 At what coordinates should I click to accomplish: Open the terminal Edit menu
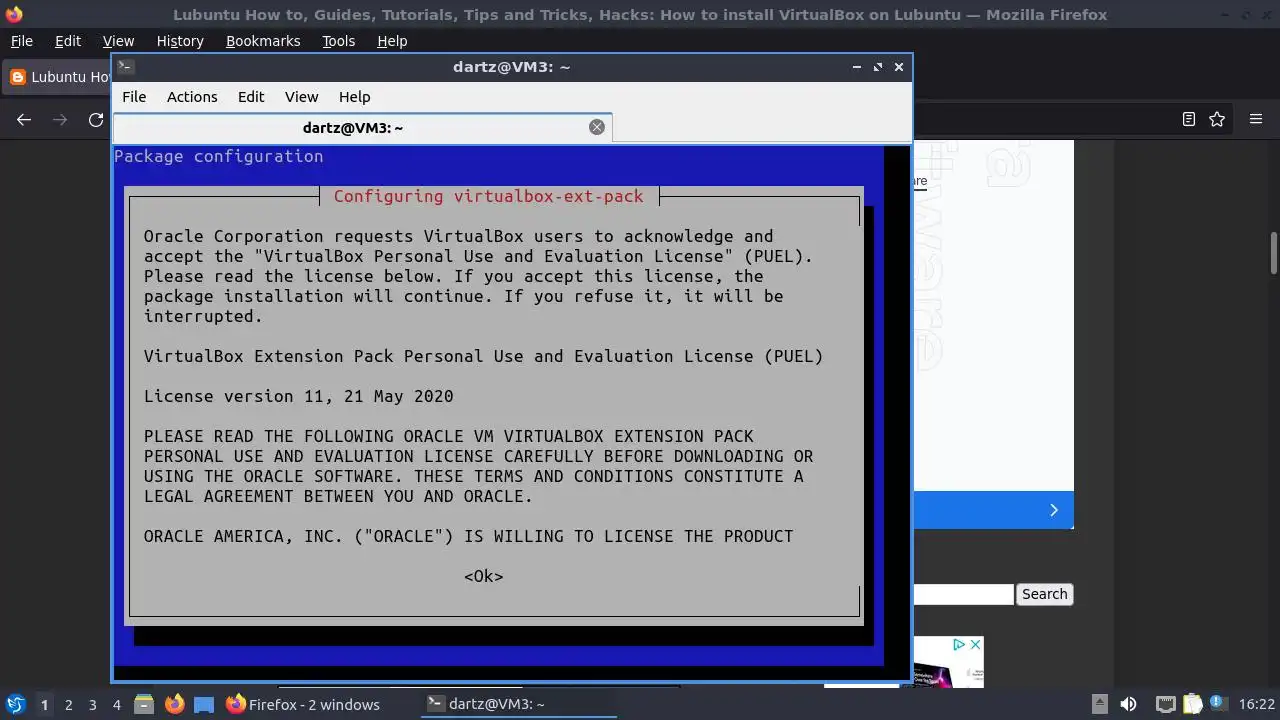tap(251, 97)
